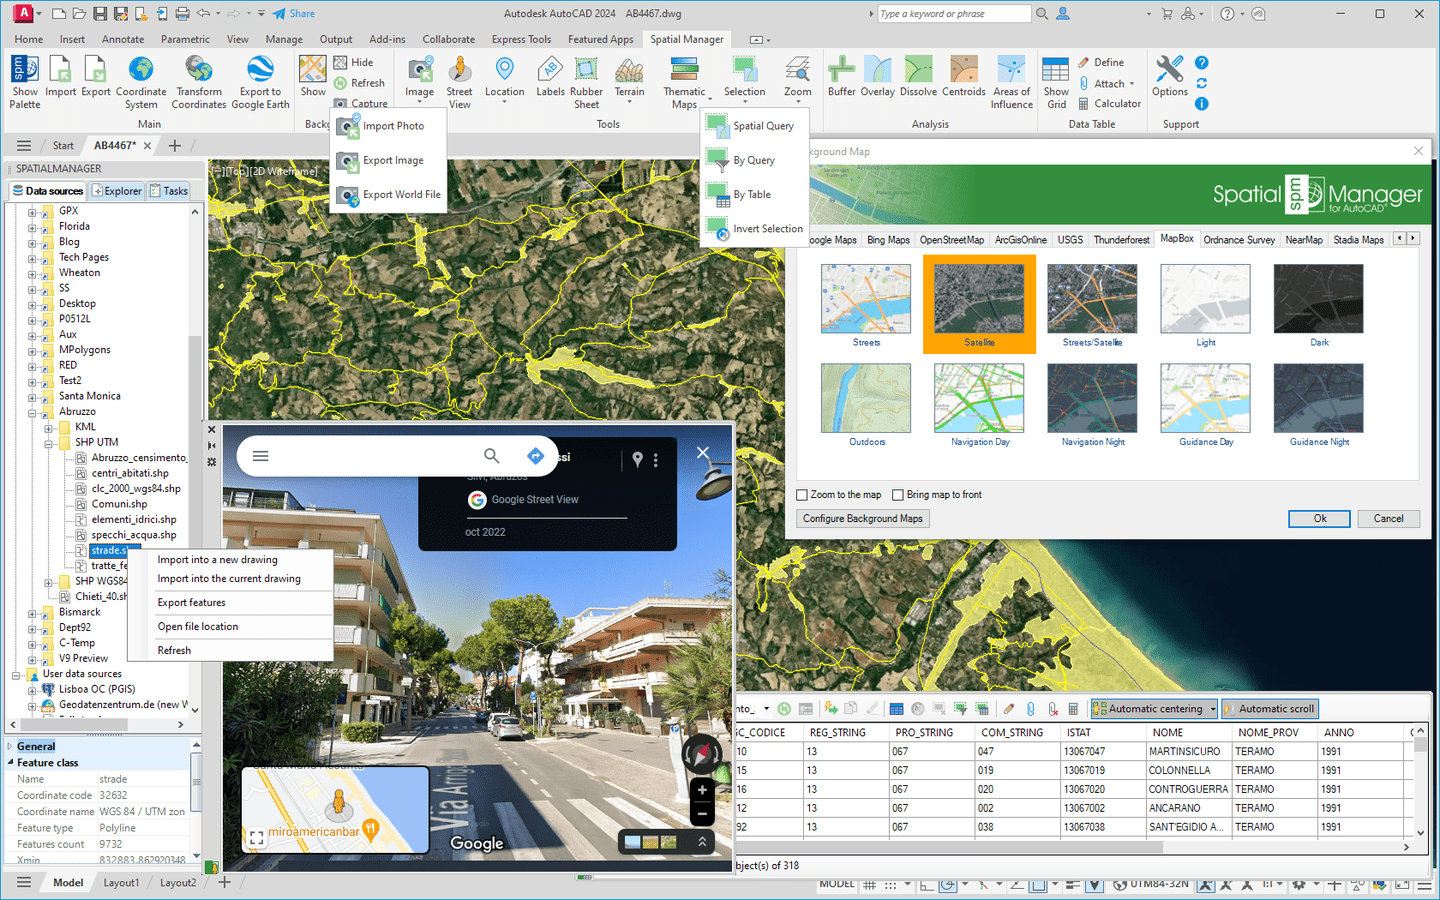
Task: Open the Calculator in Data Table group
Action: [1110, 103]
